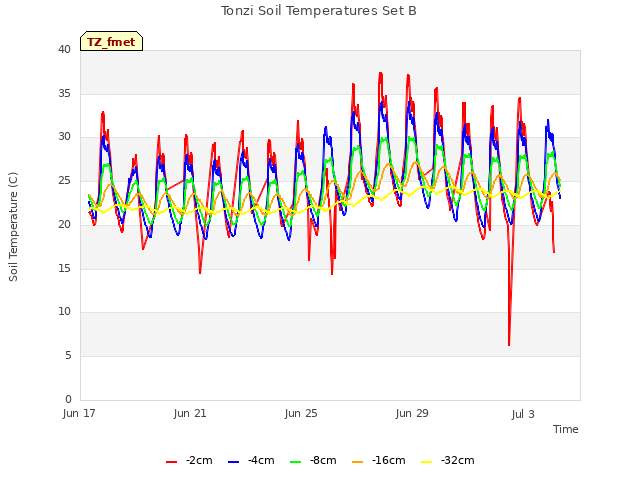Toggle the -4cm series legend entry
This screenshot has width=640, height=480.
click(251, 460)
